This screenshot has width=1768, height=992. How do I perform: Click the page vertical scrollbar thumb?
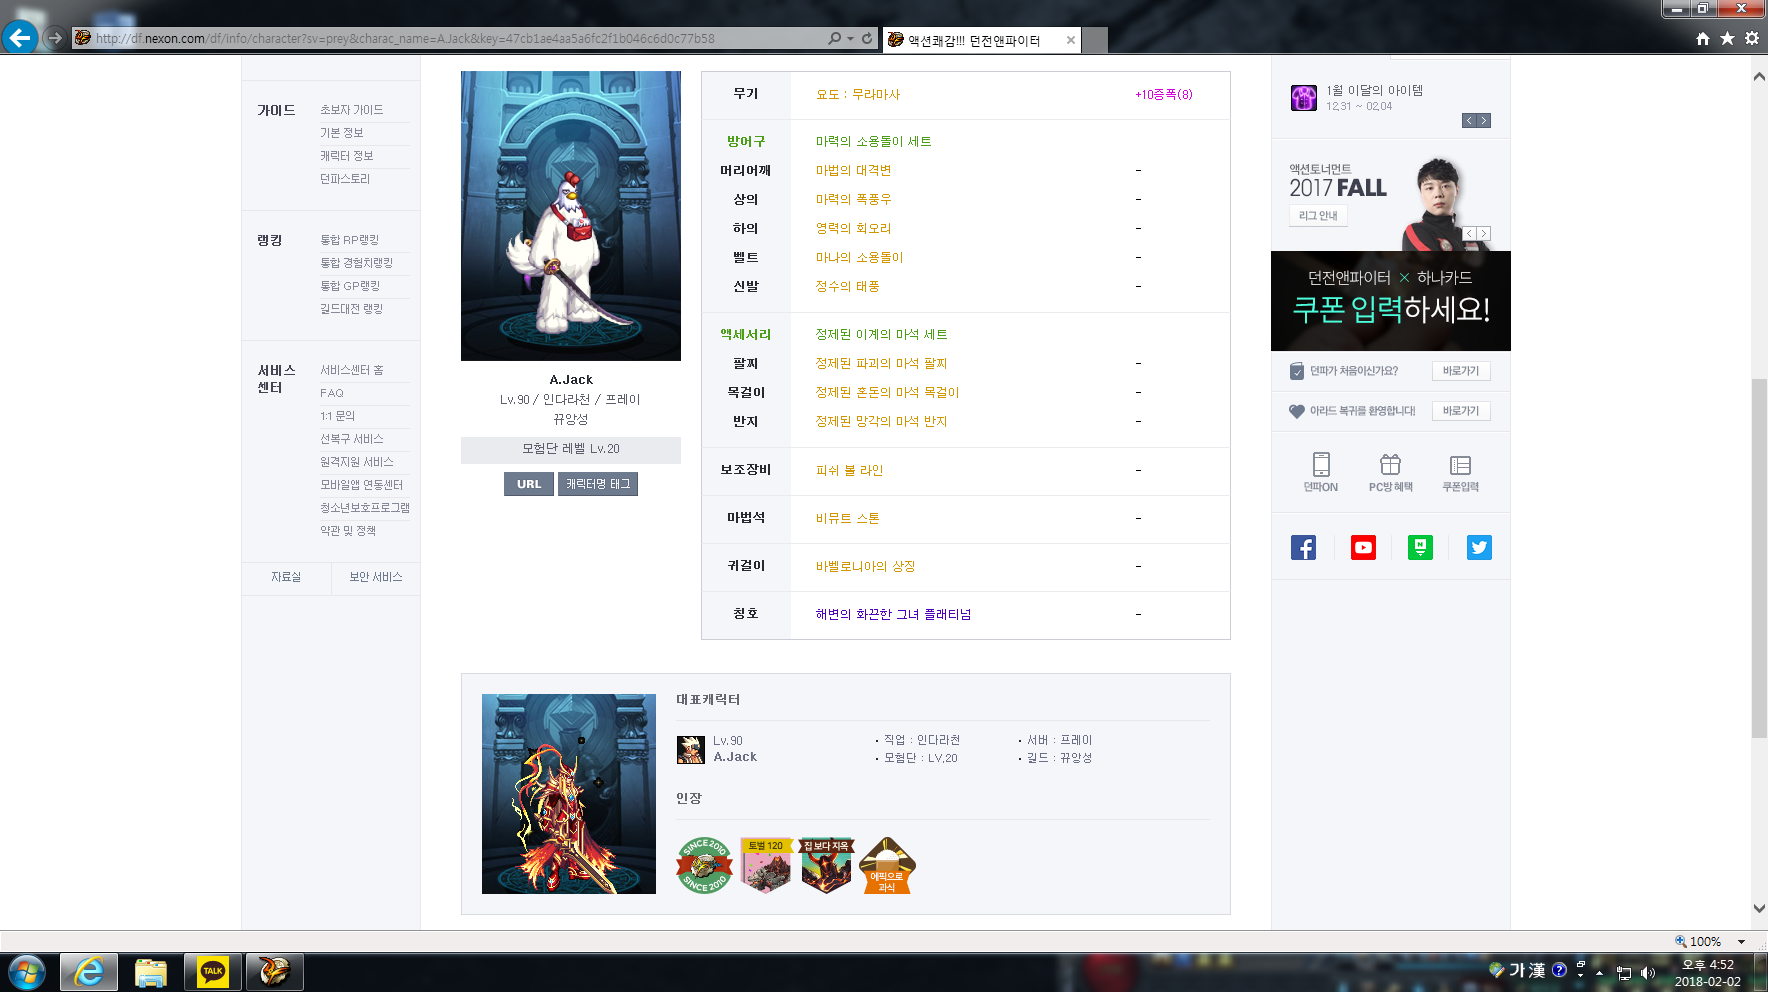tap(1759, 558)
